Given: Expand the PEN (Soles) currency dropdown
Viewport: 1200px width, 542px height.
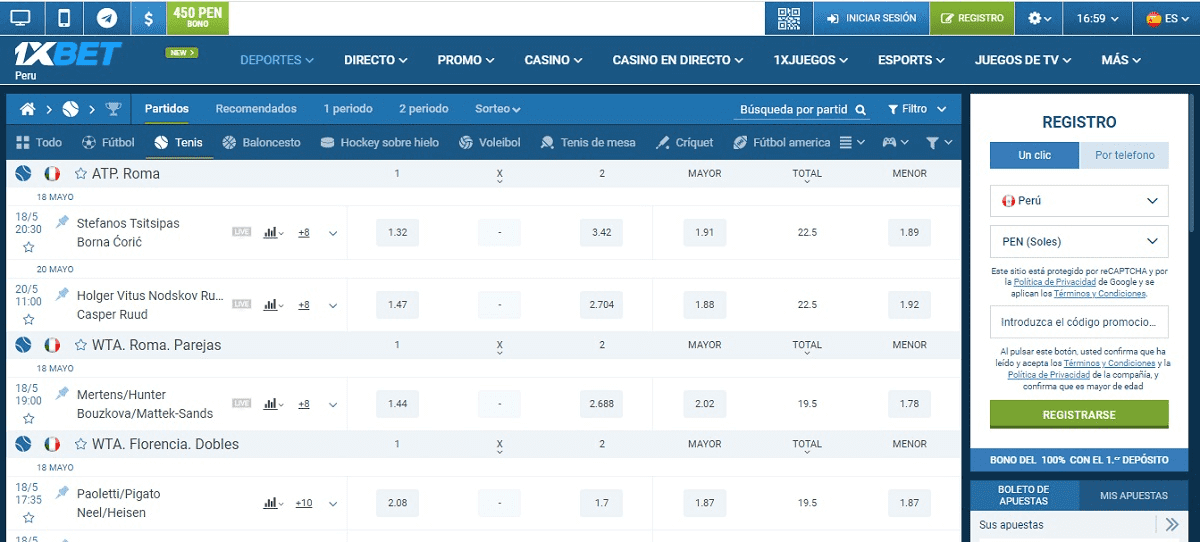Looking at the screenshot, I should pos(1079,241).
